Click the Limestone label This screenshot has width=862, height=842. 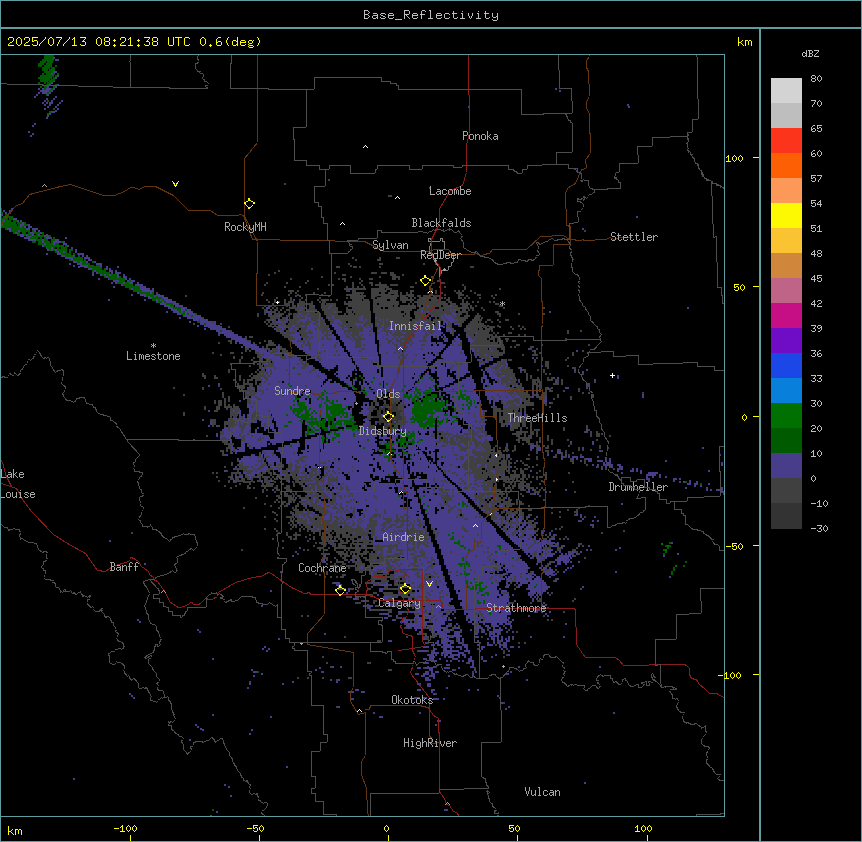[153, 356]
